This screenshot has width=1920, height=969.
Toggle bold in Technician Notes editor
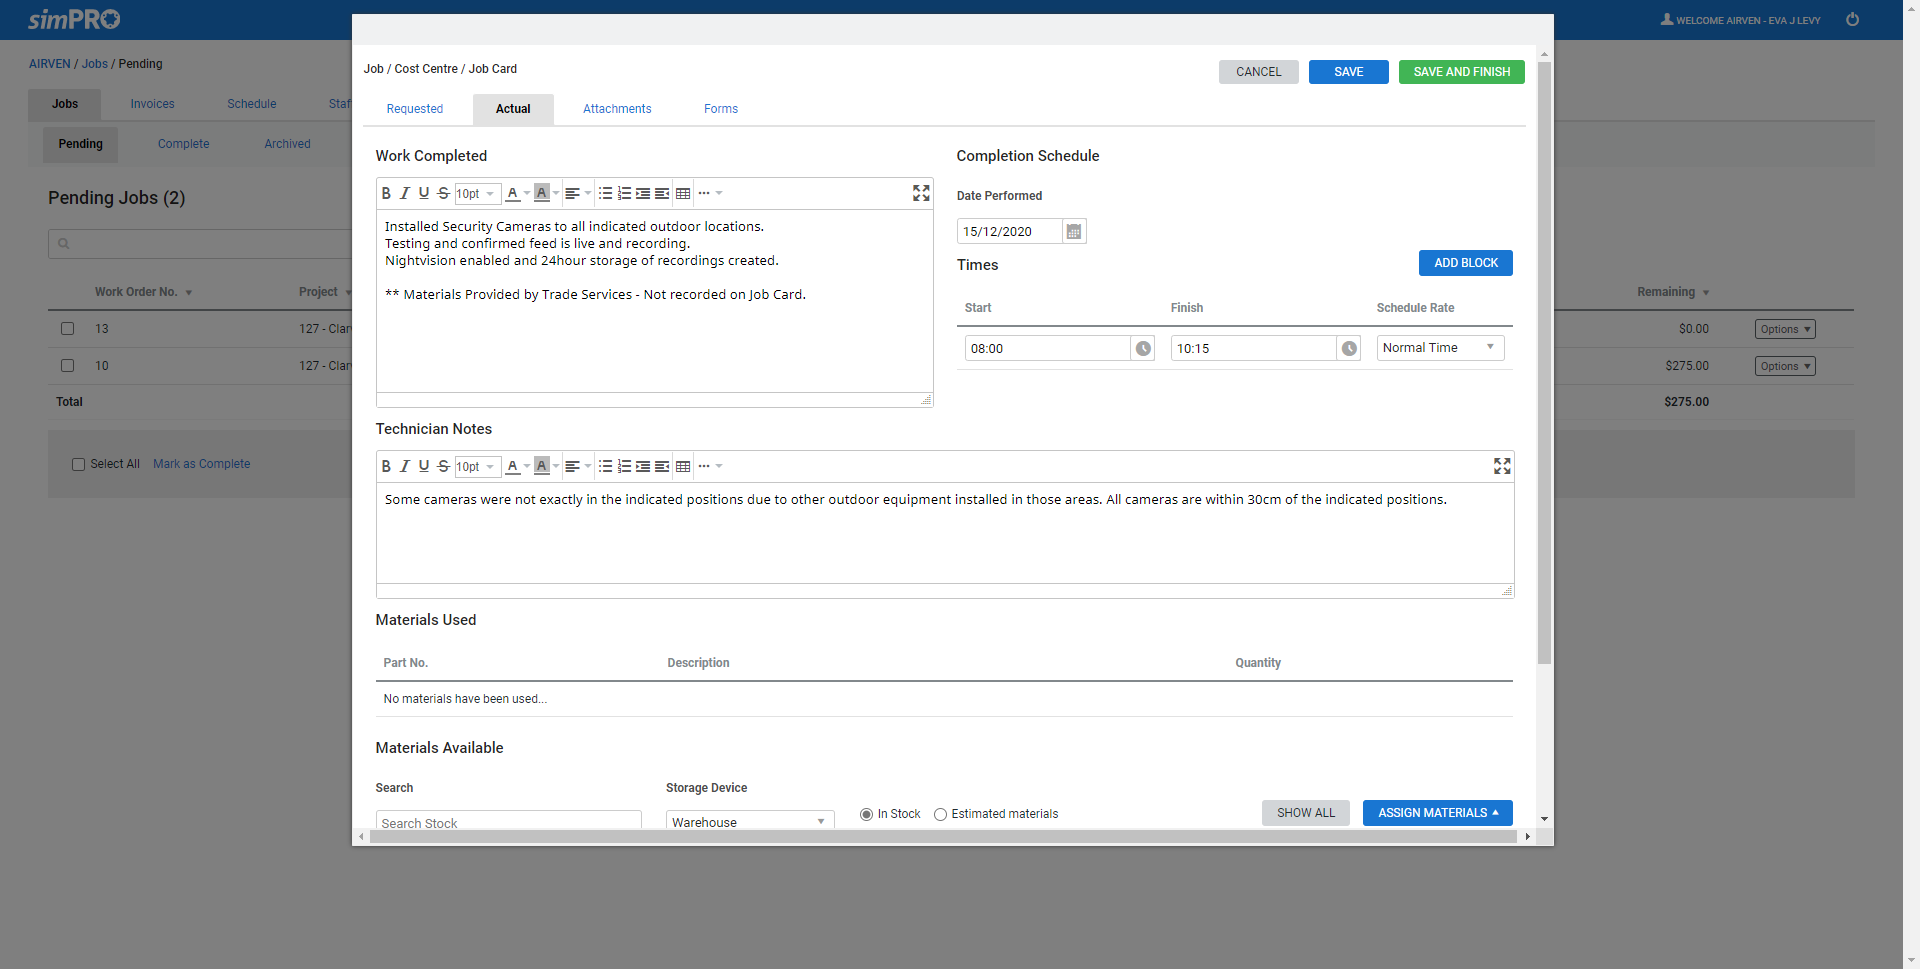pyautogui.click(x=386, y=466)
